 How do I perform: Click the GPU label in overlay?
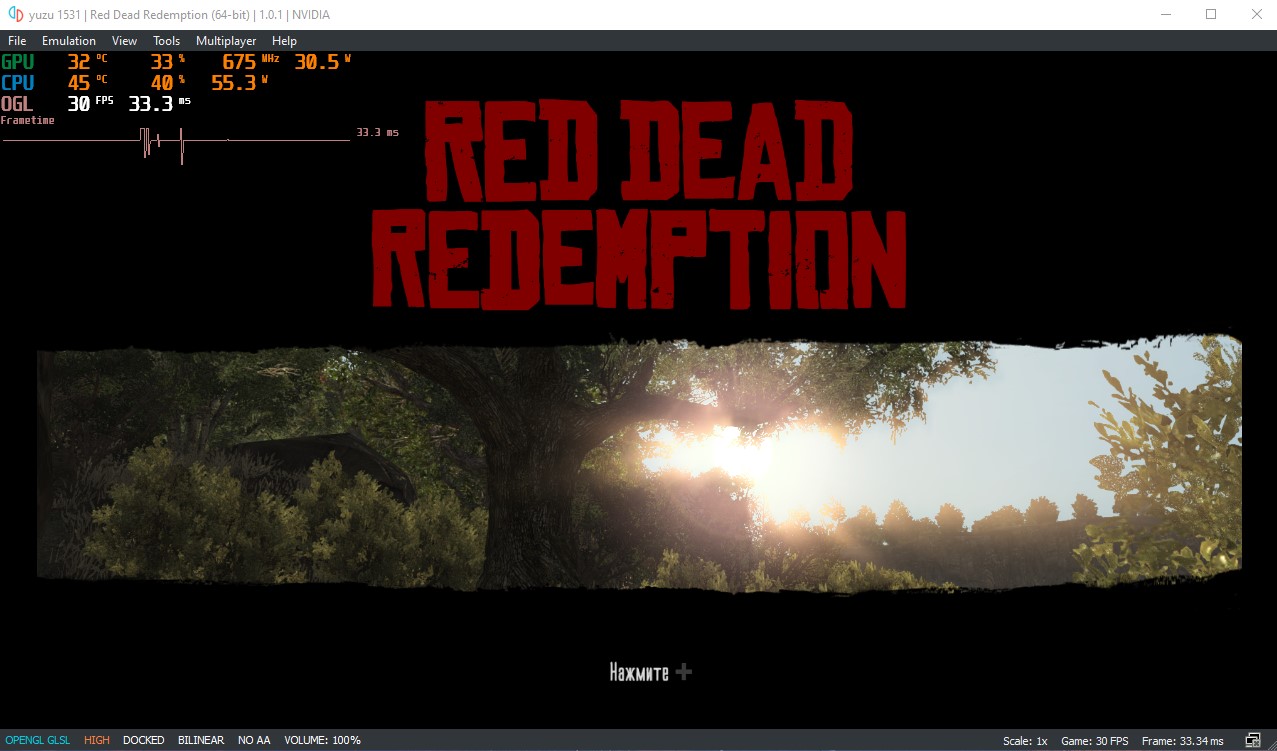tap(17, 62)
